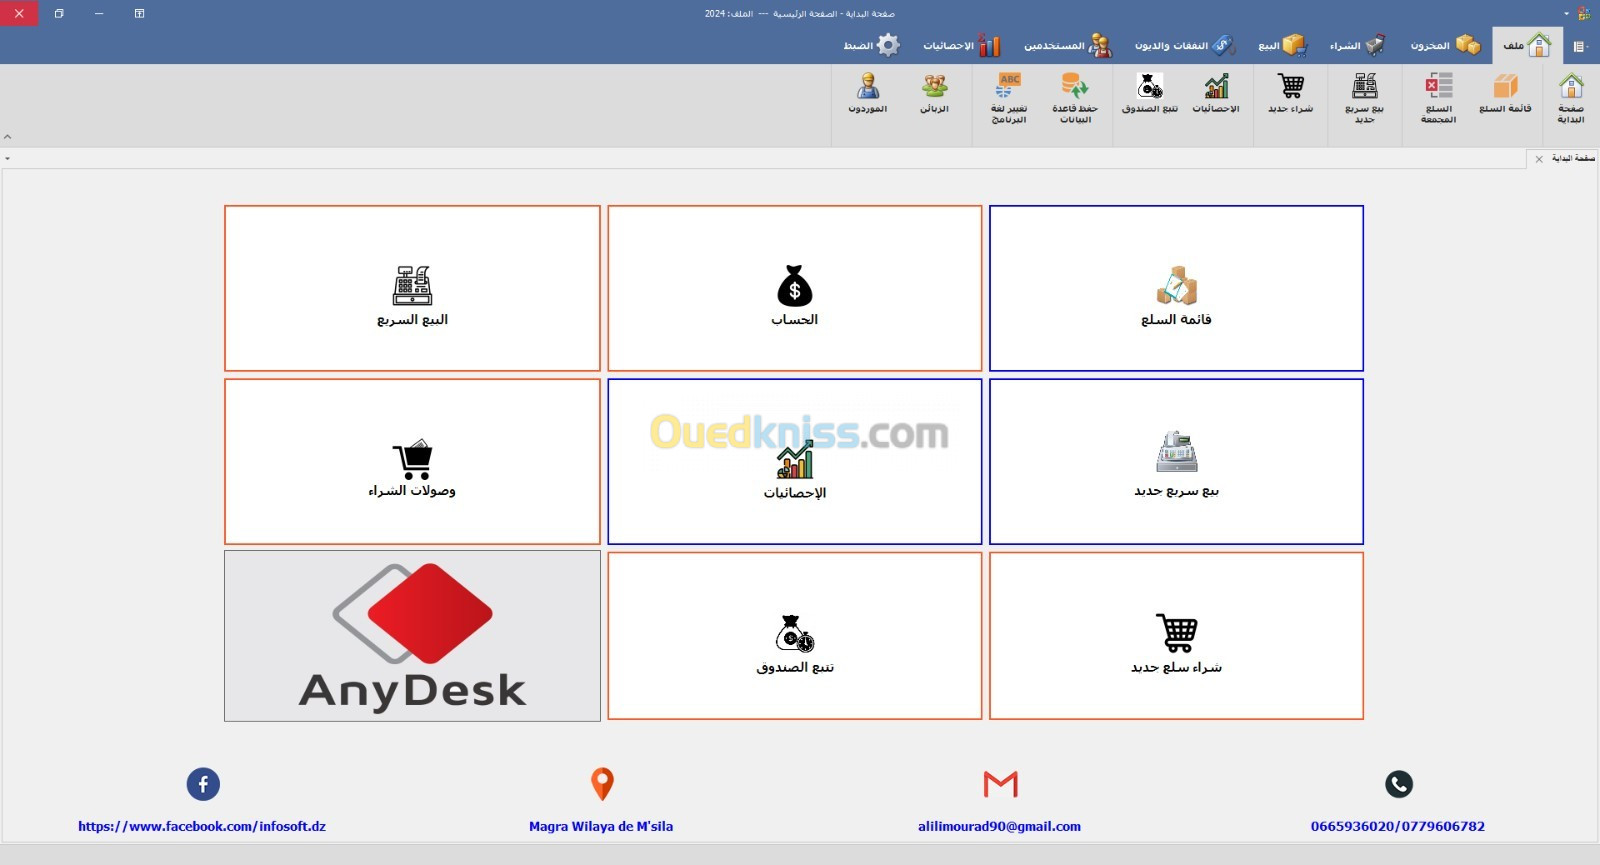Switch to the البيع ribbon tab
Image resolution: width=1600 pixels, height=865 pixels.
[x=1282, y=46]
